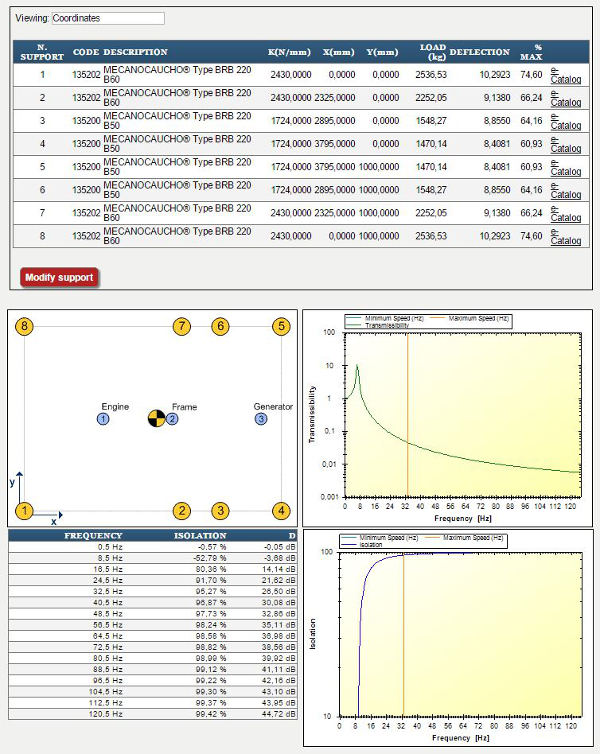The image size is (600, 754).
Task: Click the Modify support button
Action: pos(59,277)
